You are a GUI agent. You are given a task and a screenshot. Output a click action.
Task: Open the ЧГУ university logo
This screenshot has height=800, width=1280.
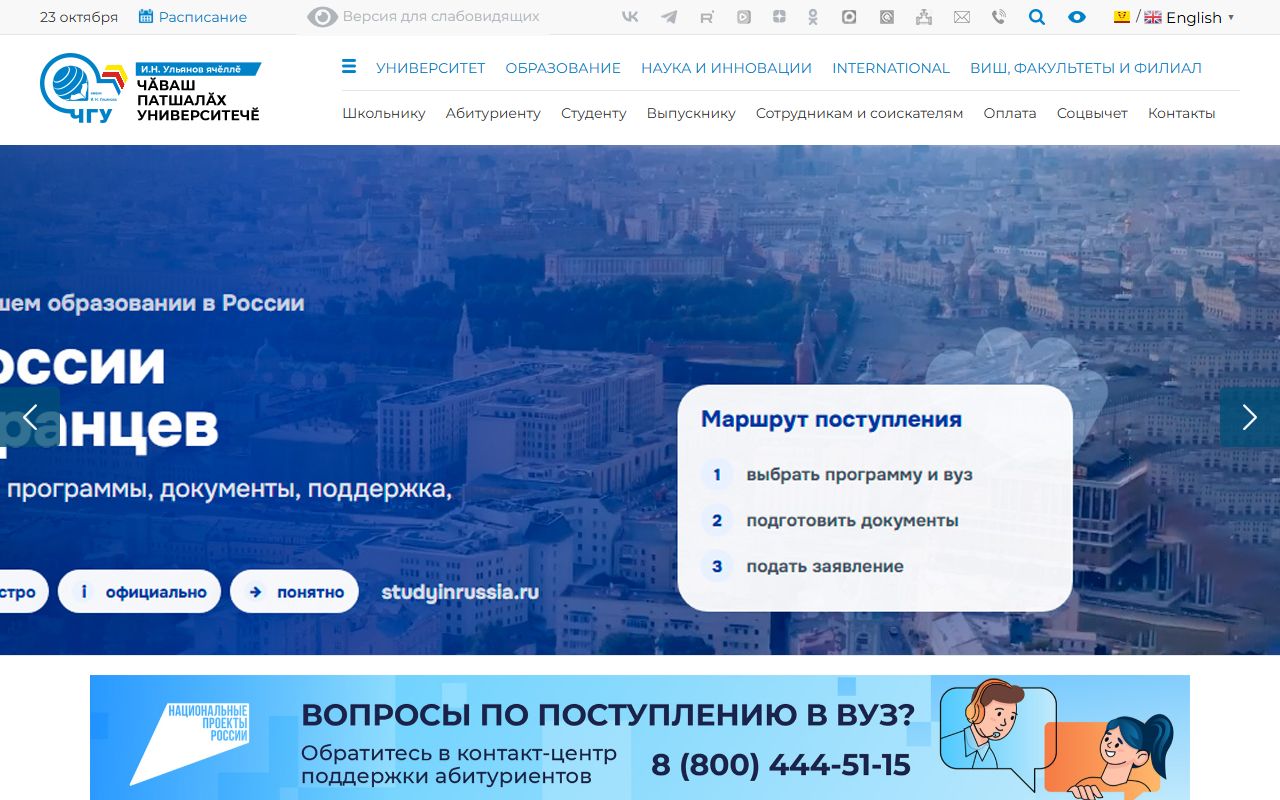pos(84,88)
